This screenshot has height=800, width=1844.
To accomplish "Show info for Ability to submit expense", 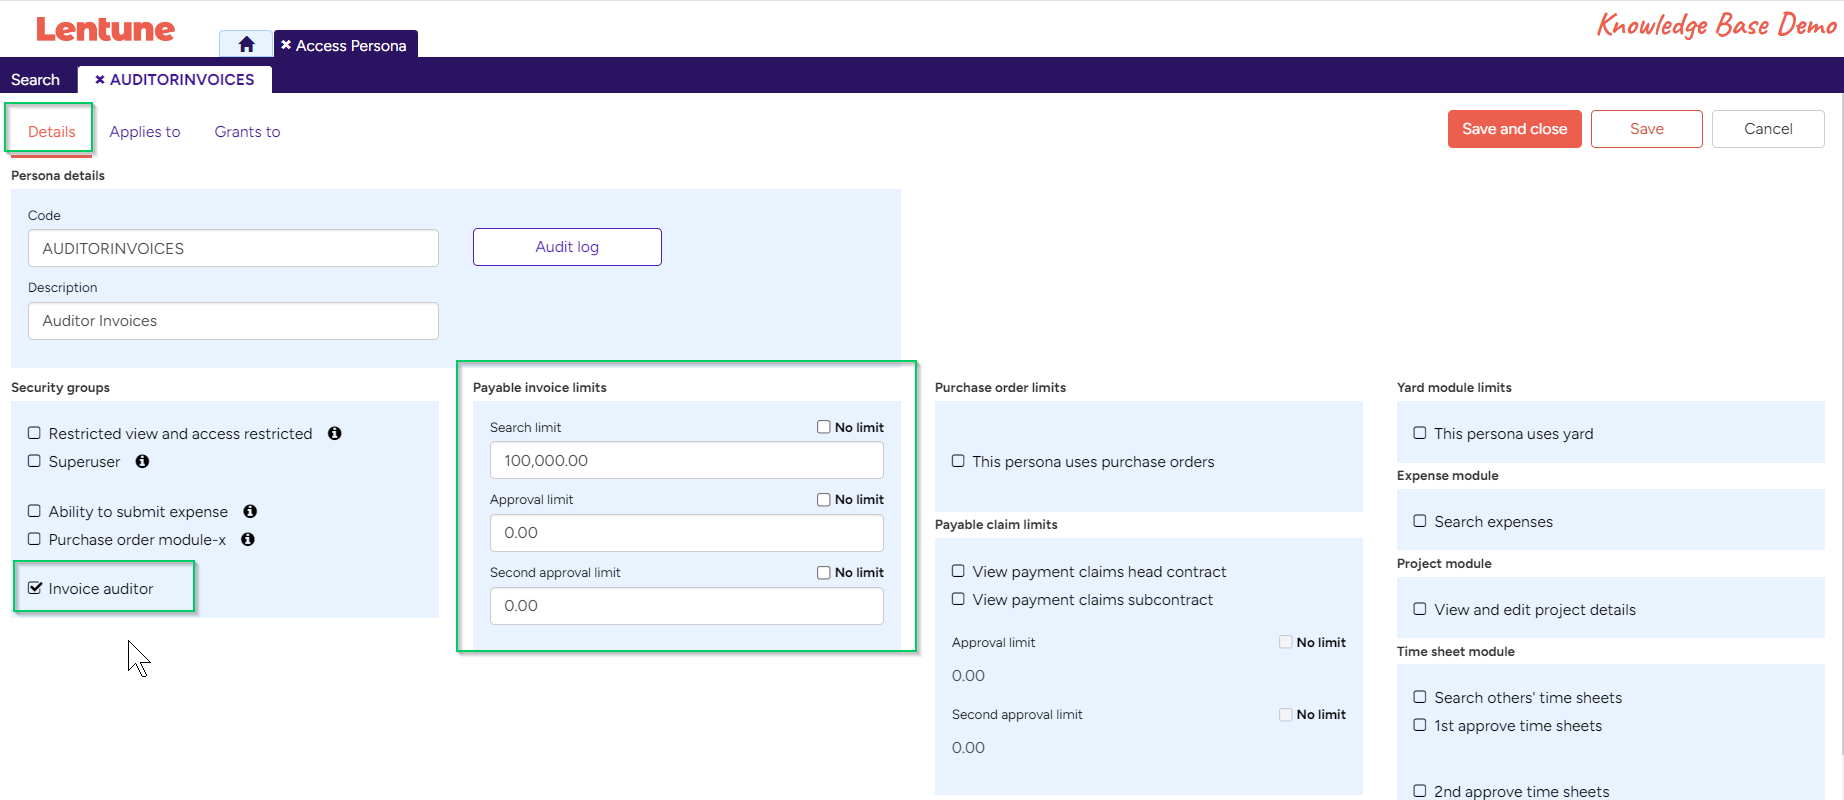I will coord(251,511).
